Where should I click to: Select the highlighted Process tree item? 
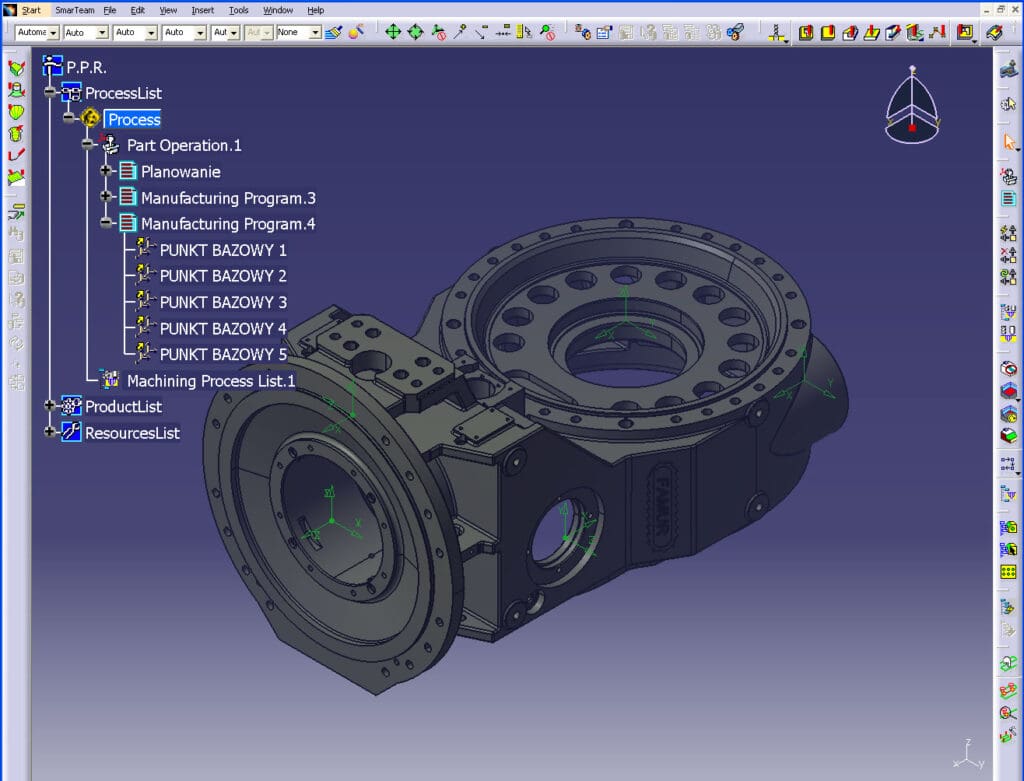(134, 120)
